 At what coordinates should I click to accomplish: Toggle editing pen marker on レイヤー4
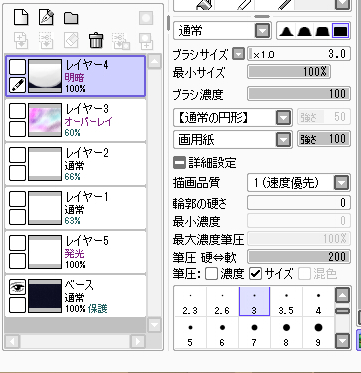coord(17,85)
